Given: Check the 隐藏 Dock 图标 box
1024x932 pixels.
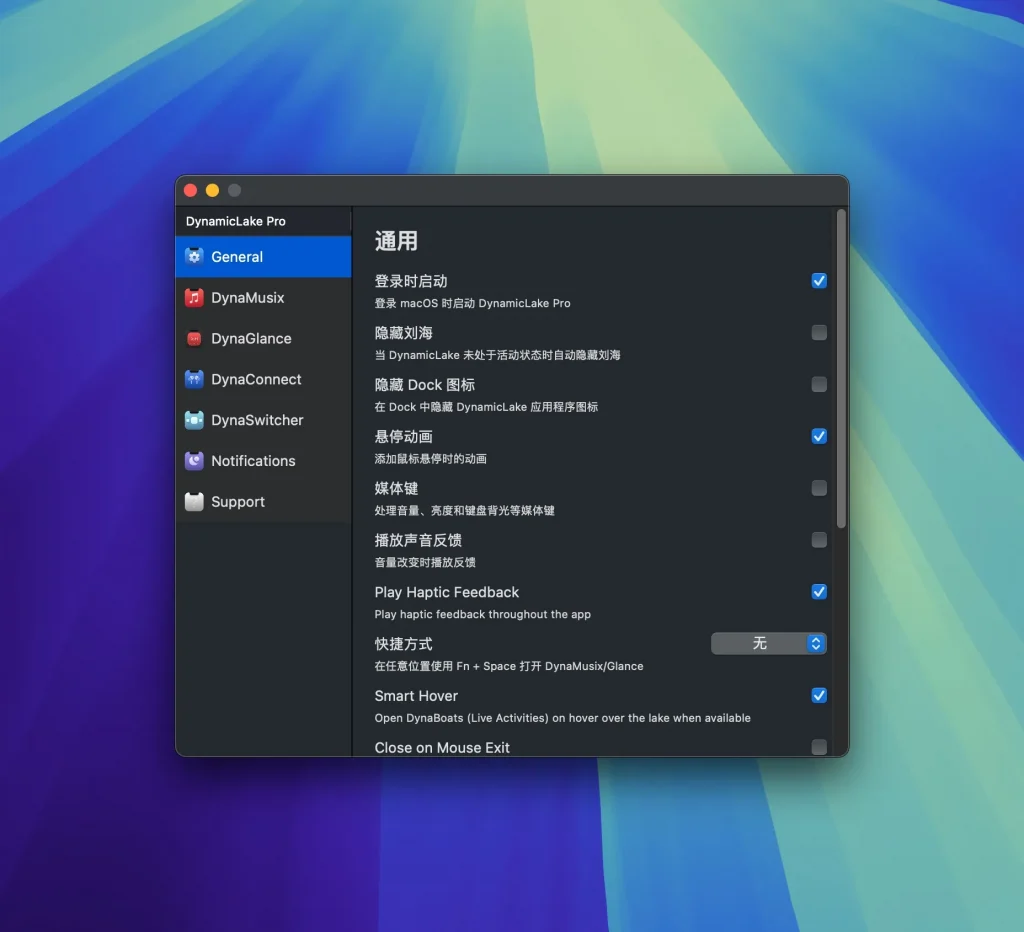Looking at the screenshot, I should [x=819, y=385].
